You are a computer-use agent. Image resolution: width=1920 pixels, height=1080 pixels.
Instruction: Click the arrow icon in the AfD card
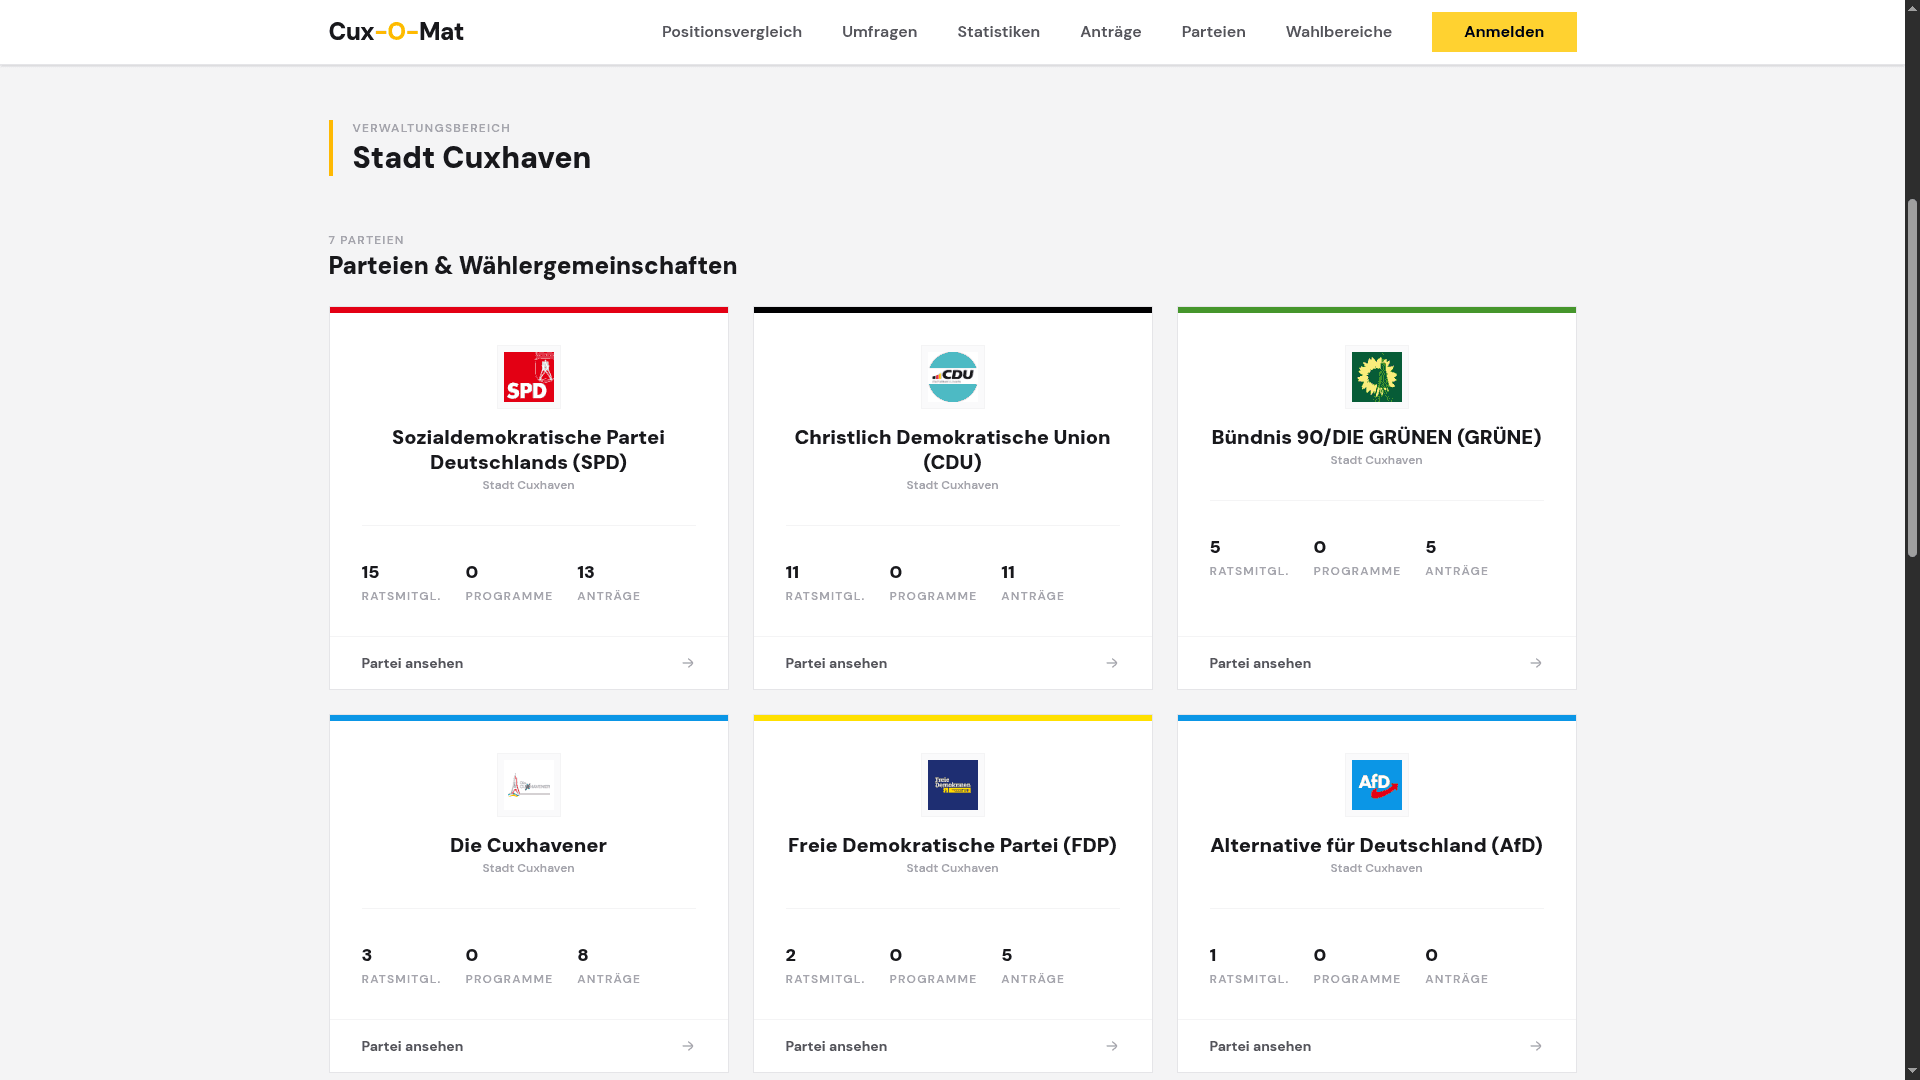tap(1536, 1046)
